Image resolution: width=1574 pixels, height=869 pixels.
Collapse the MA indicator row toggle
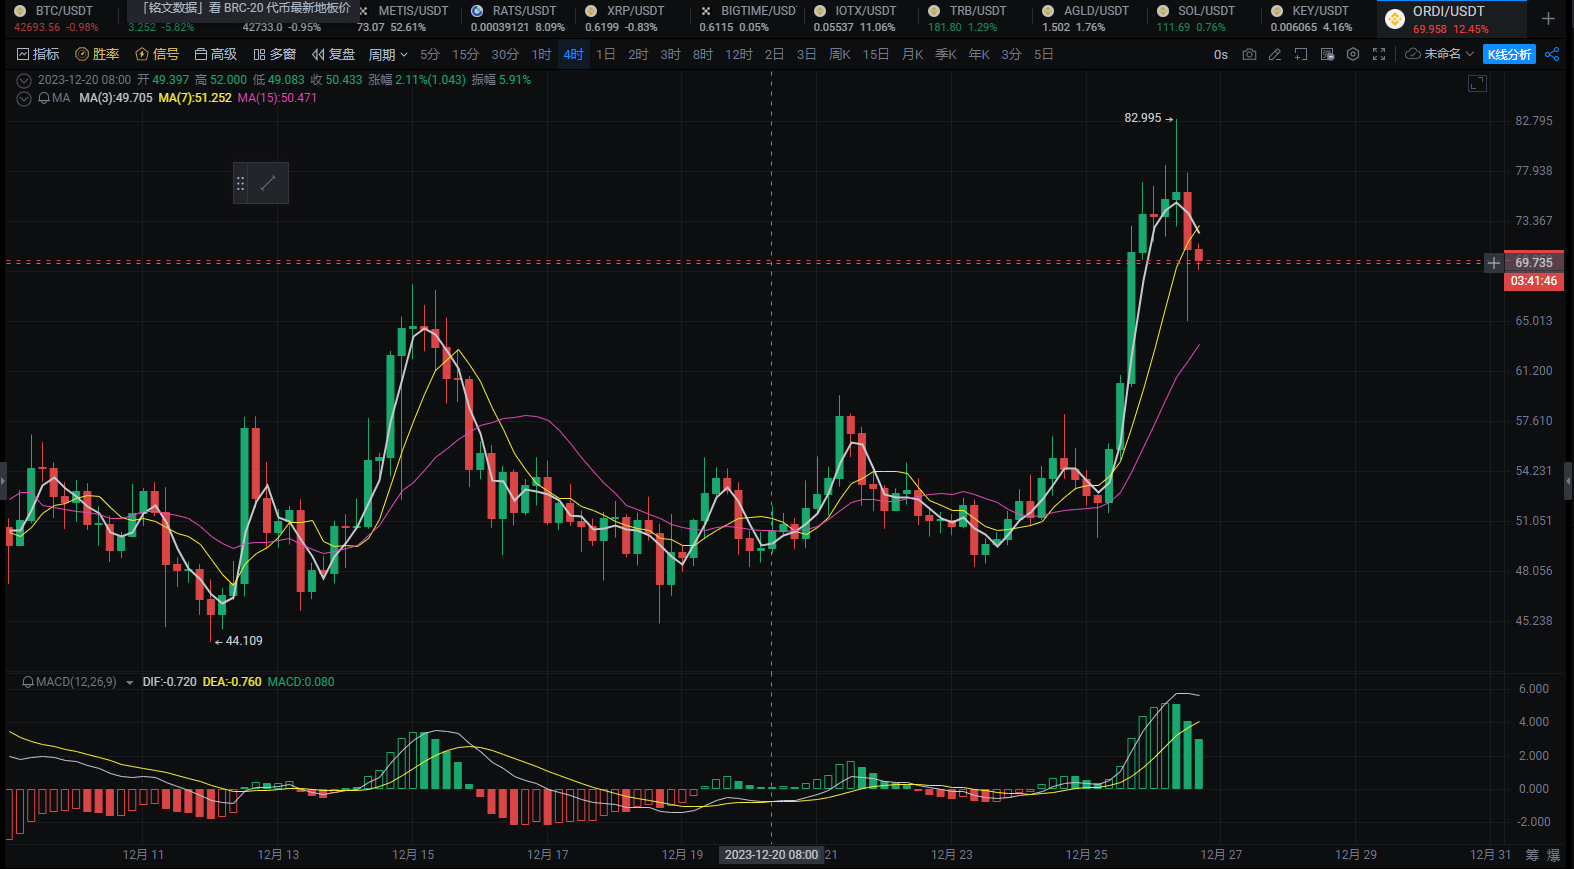click(24, 98)
